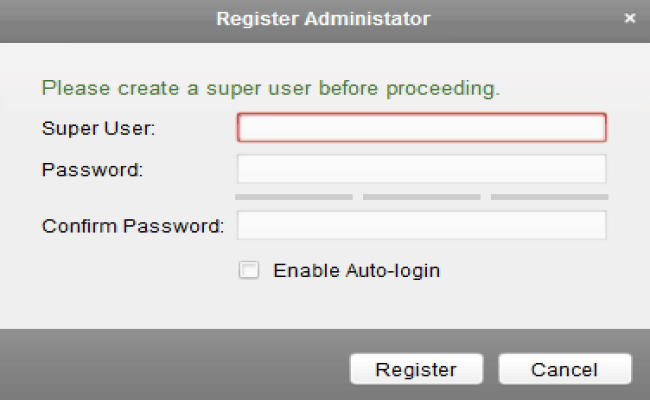The image size is (650, 400).
Task: Select the red-outlined text box
Action: (421, 128)
